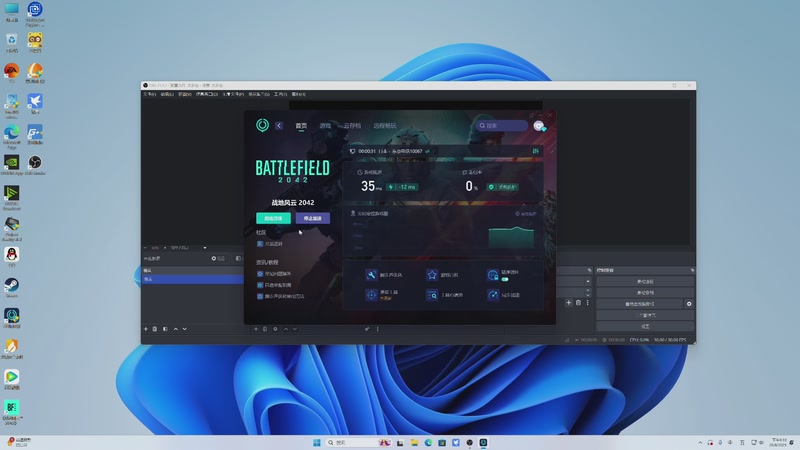
Task: Click the gear icon beside virtual camera button
Action: [689, 304]
